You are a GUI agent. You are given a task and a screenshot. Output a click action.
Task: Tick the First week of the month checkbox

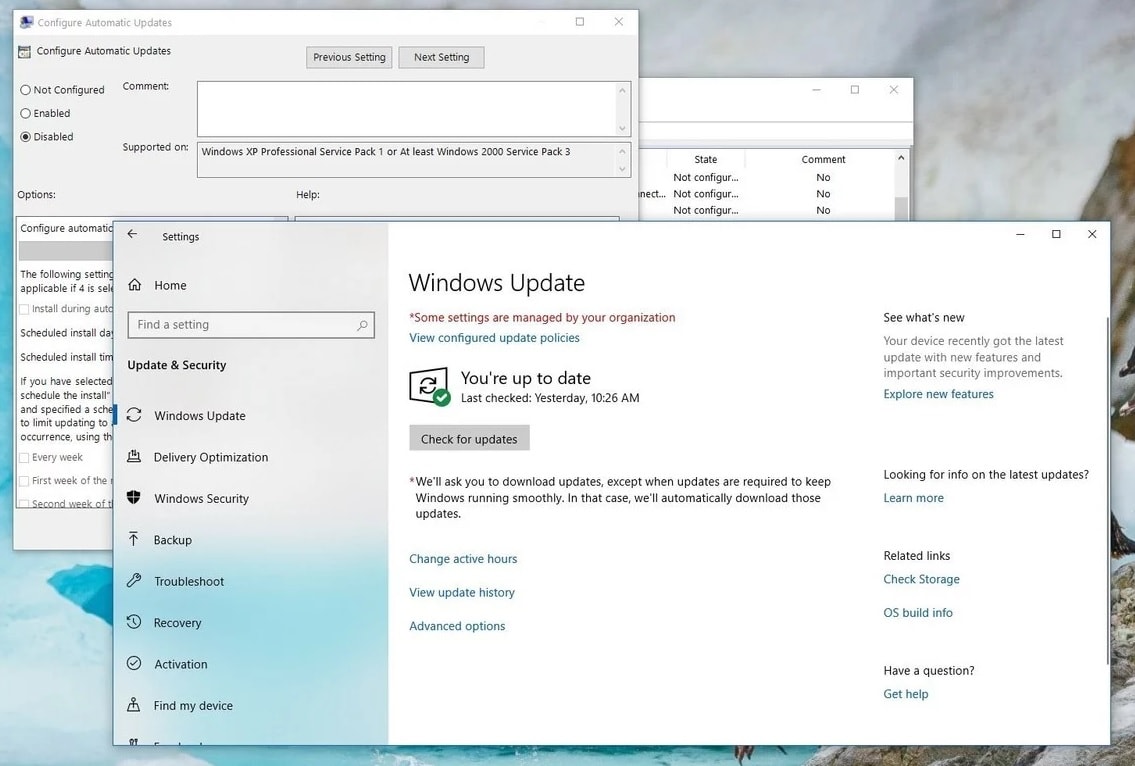point(24,481)
